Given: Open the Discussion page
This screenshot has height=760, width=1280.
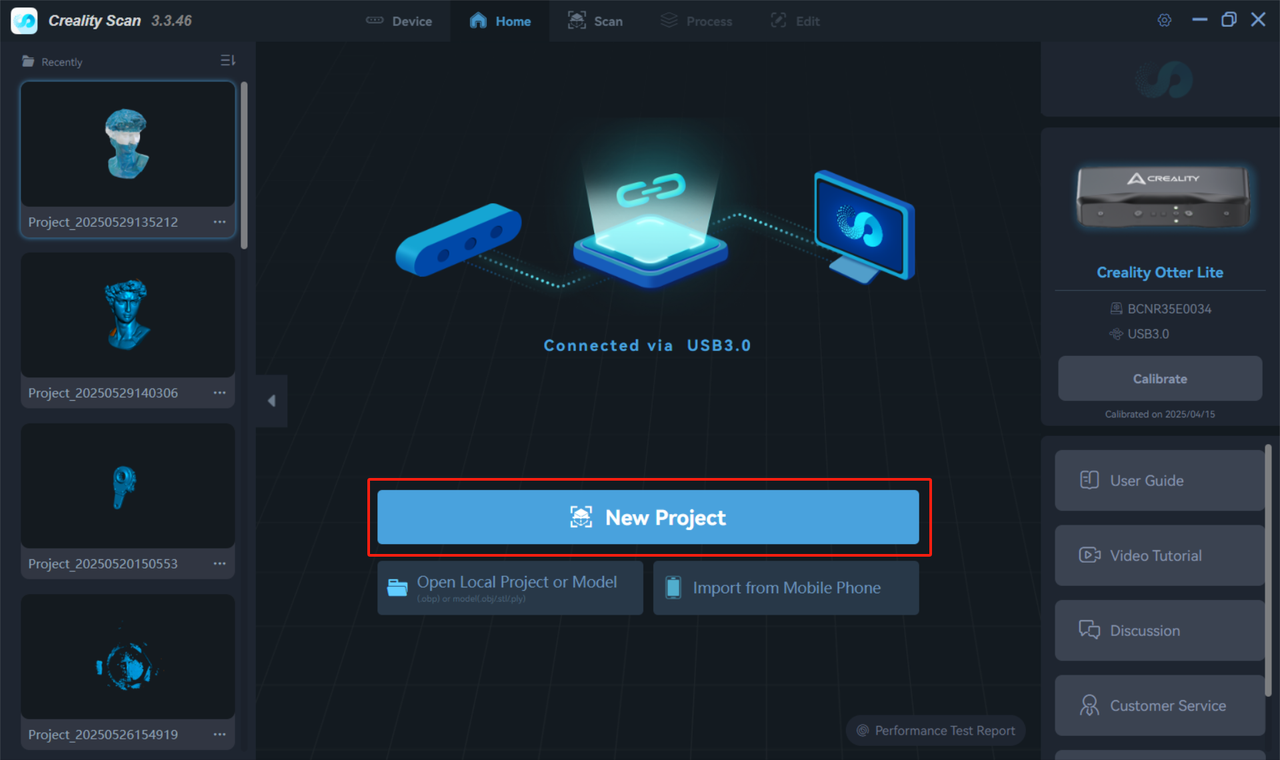Looking at the screenshot, I should pos(1159,631).
